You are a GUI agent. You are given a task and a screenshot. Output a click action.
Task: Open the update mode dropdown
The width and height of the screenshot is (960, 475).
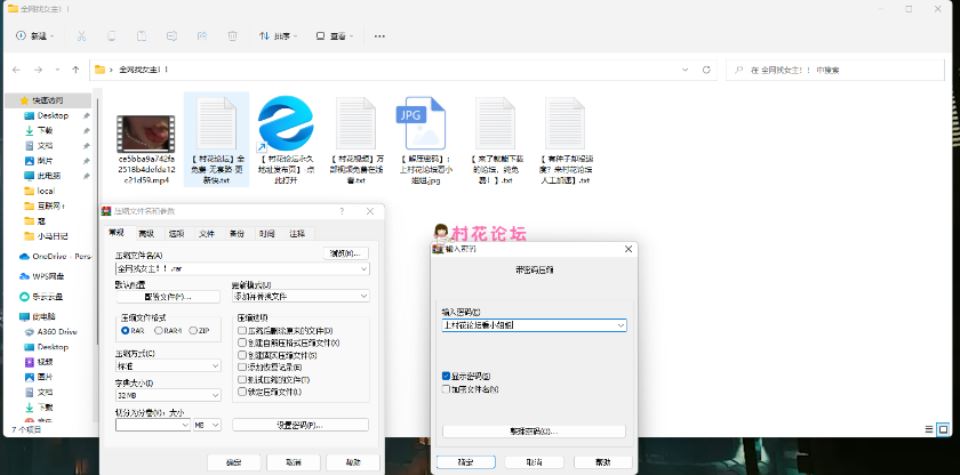point(364,296)
